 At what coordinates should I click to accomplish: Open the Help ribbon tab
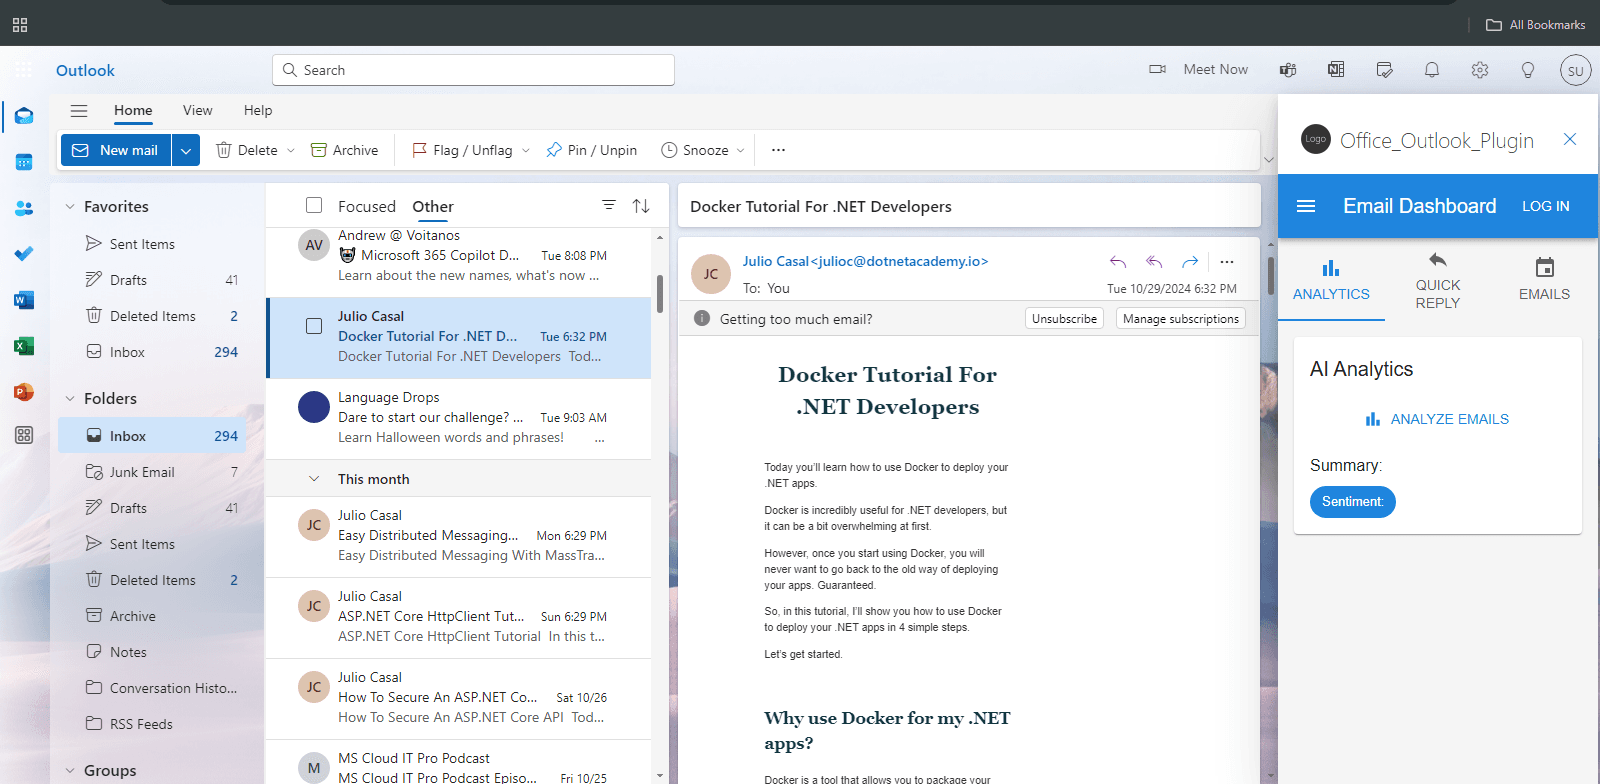point(258,111)
